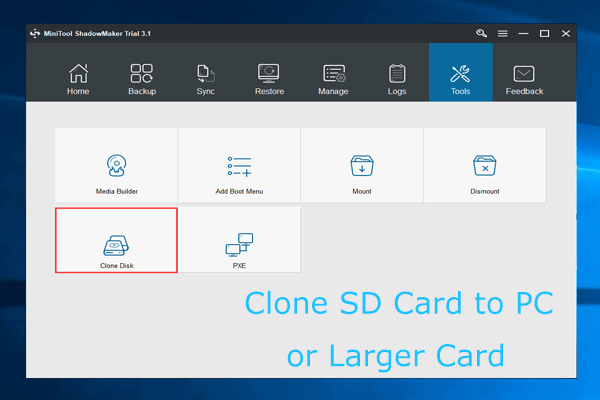This screenshot has width=600, height=400.
Task: View the Logs tab
Action: (x=397, y=79)
